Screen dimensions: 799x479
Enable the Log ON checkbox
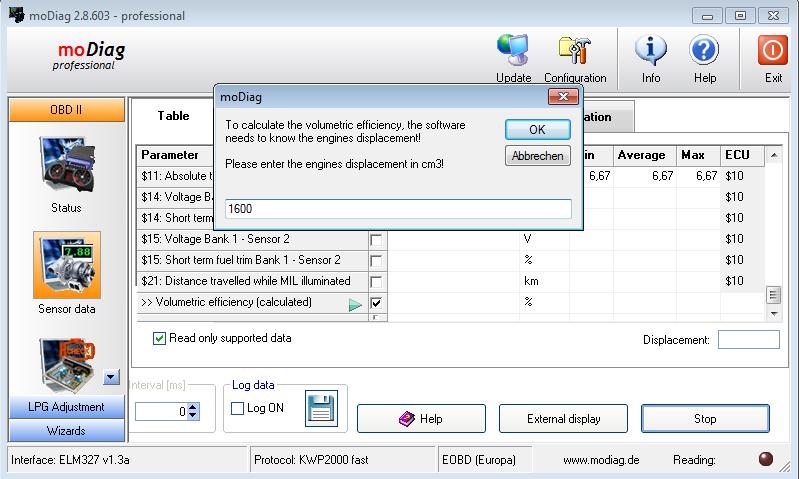tap(238, 408)
